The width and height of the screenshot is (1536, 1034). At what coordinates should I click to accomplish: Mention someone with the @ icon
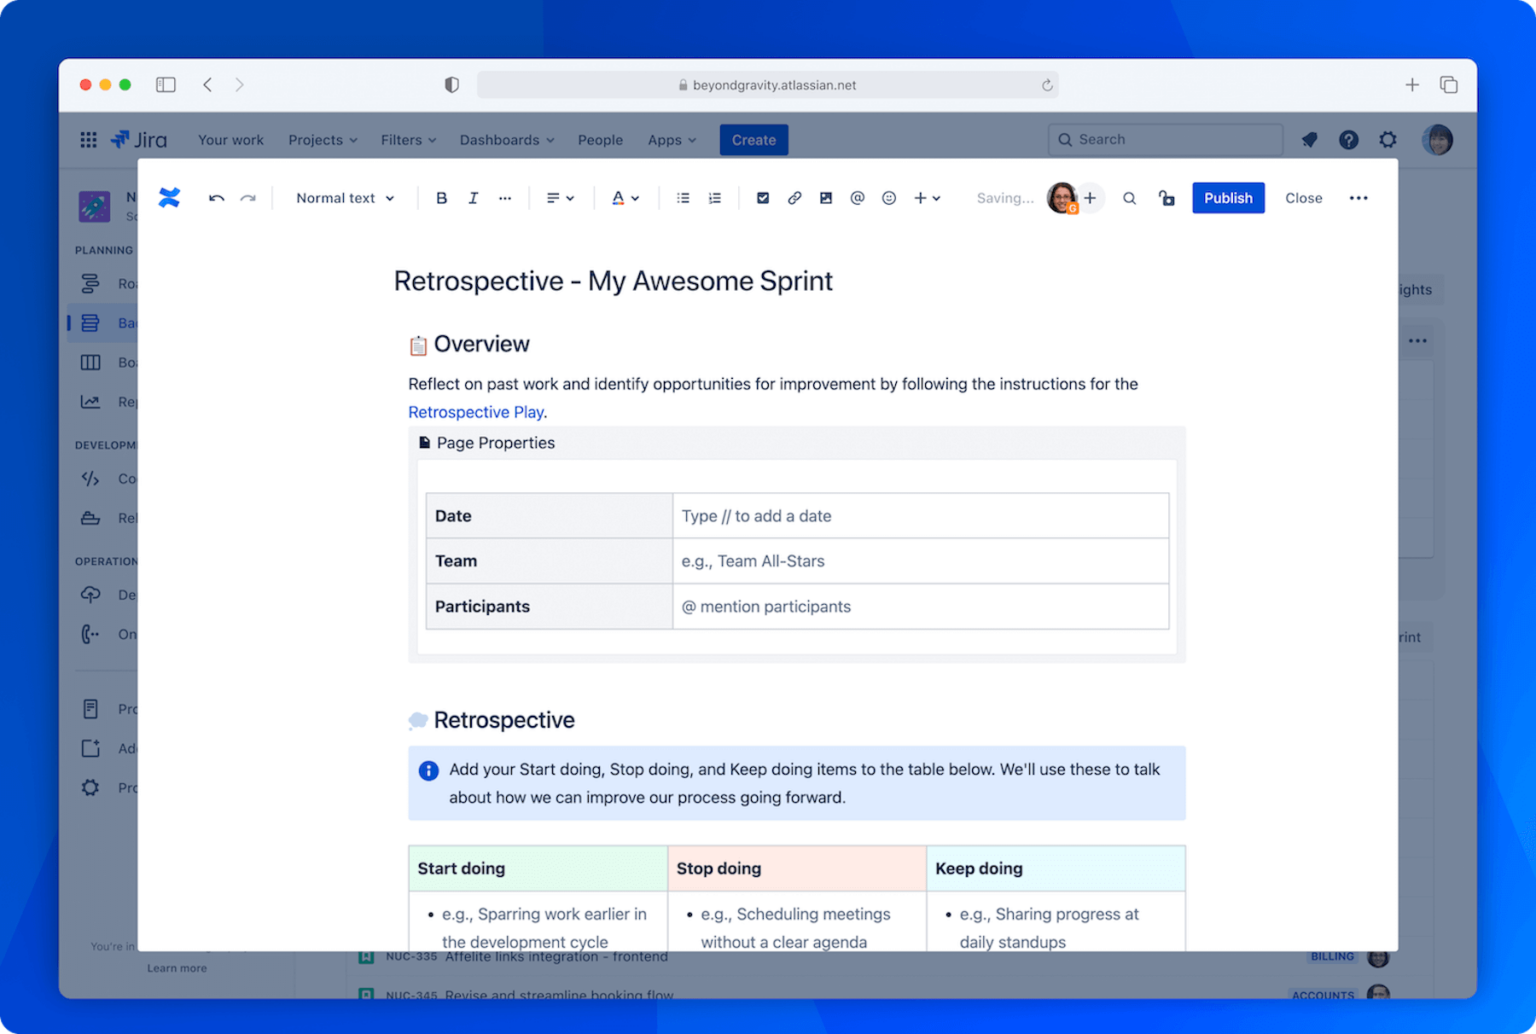click(857, 197)
